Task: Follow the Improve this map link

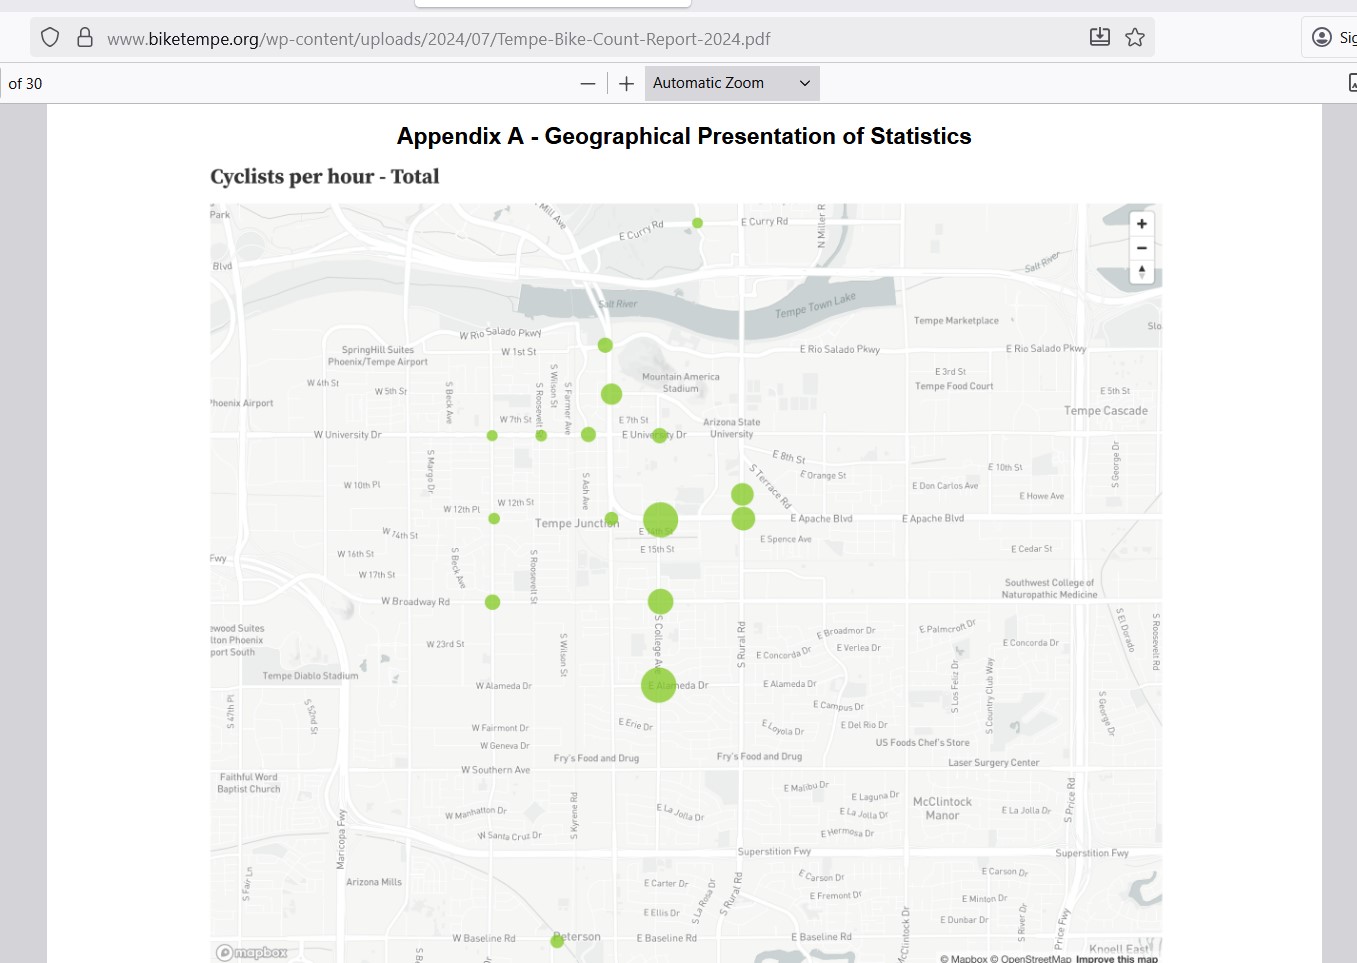Action: pyautogui.click(x=1116, y=959)
